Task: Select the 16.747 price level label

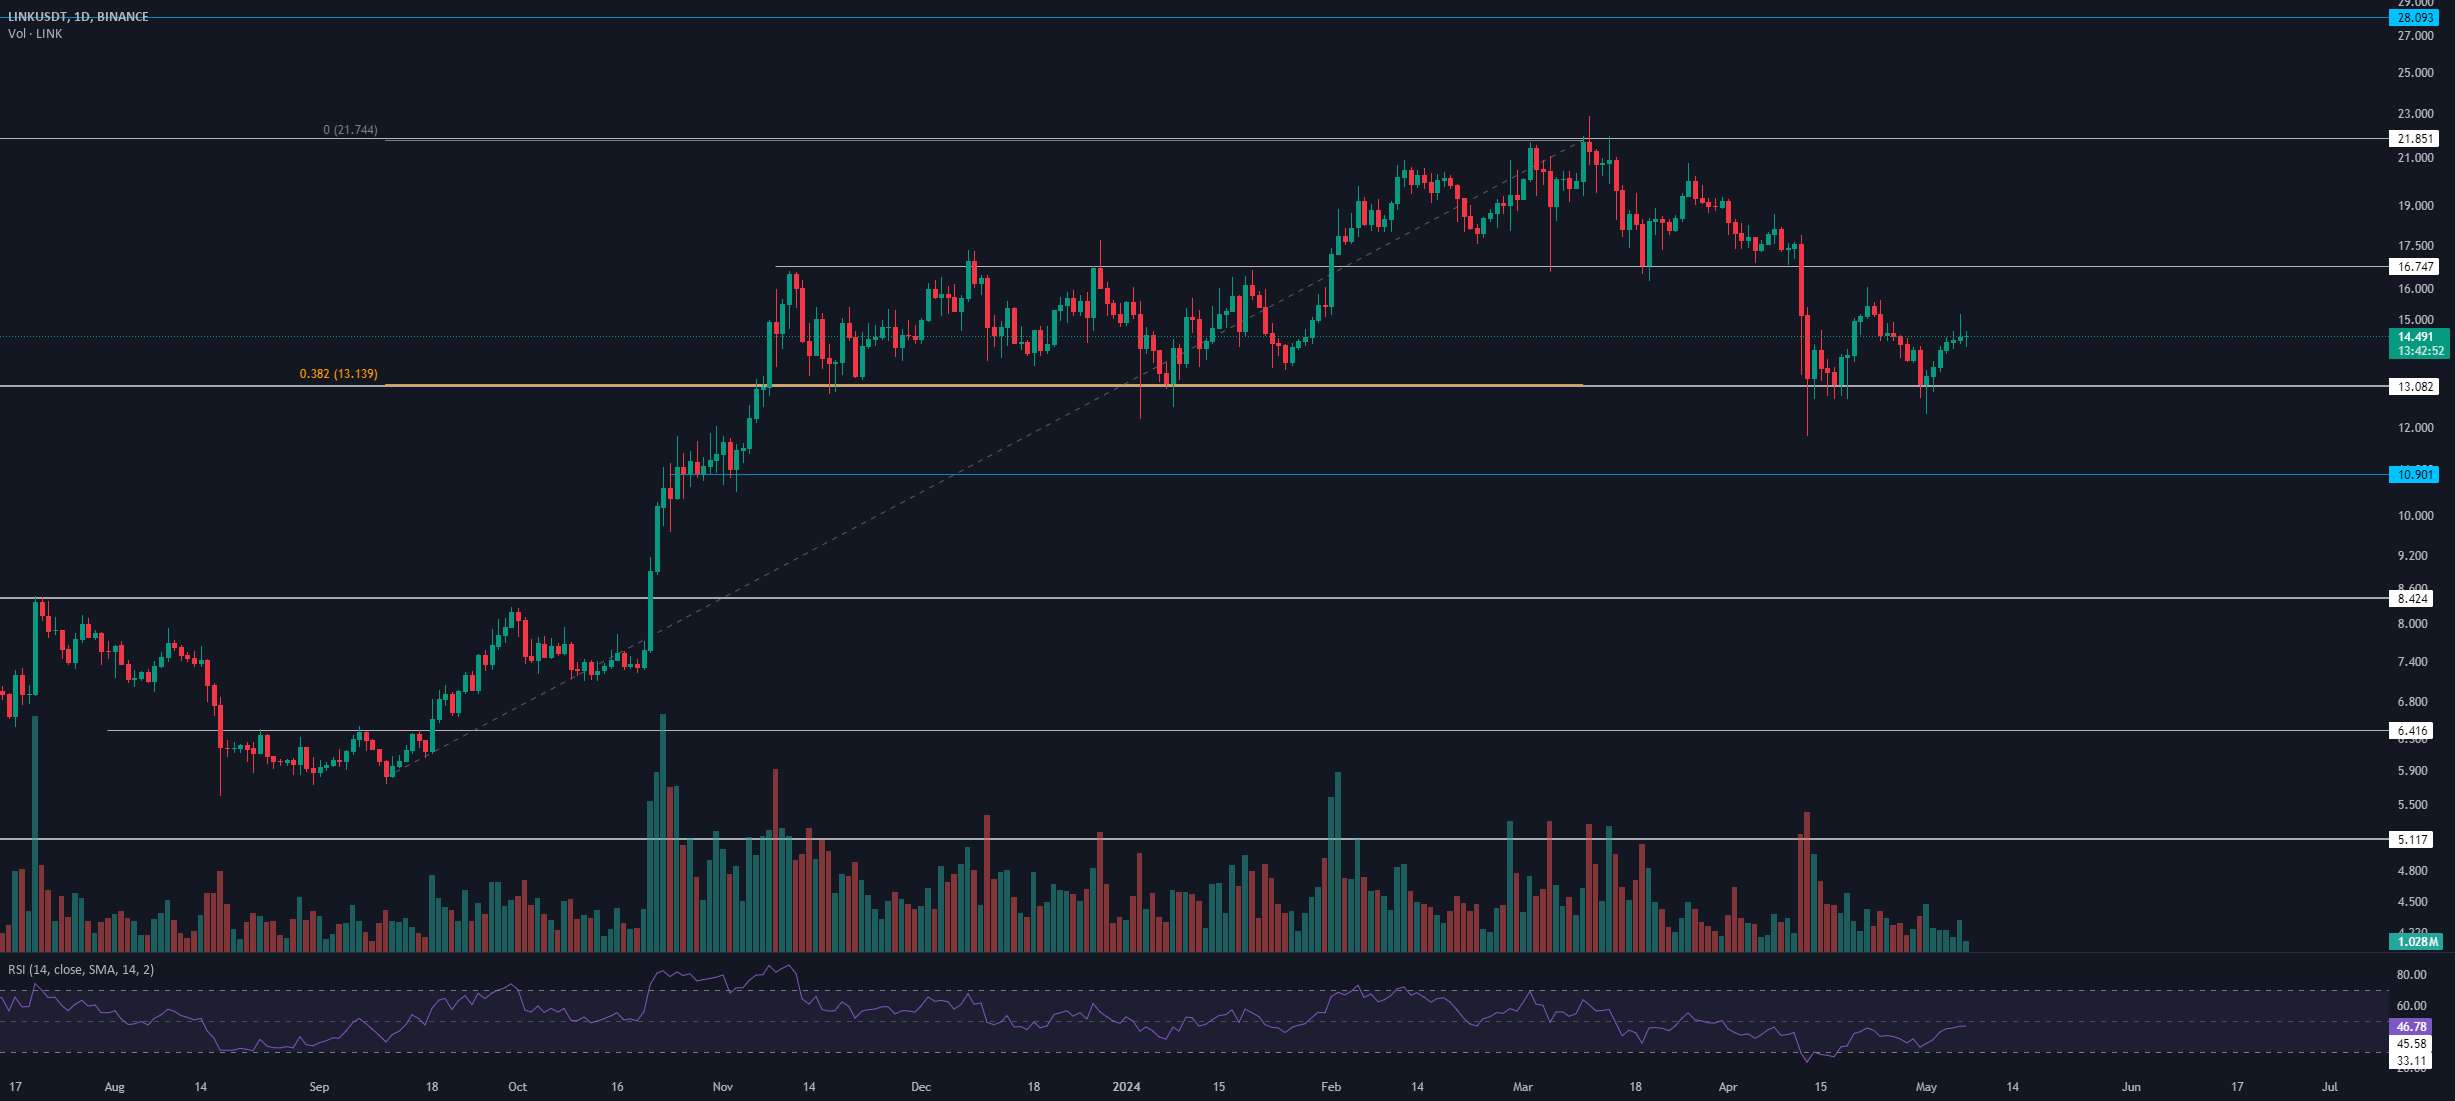Action: 2414,267
